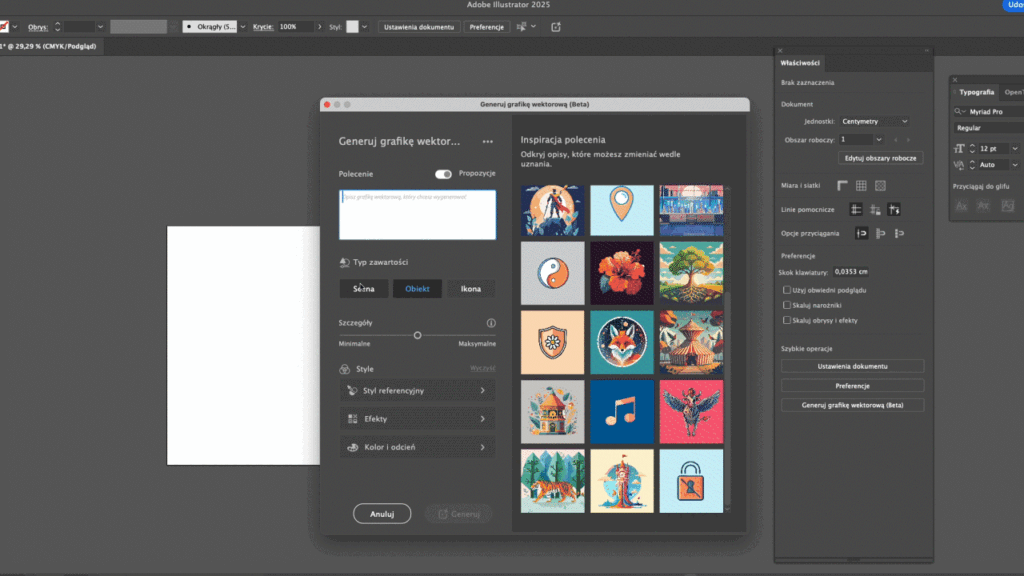
Task: Toggle the Propozycje switch
Action: 443,174
